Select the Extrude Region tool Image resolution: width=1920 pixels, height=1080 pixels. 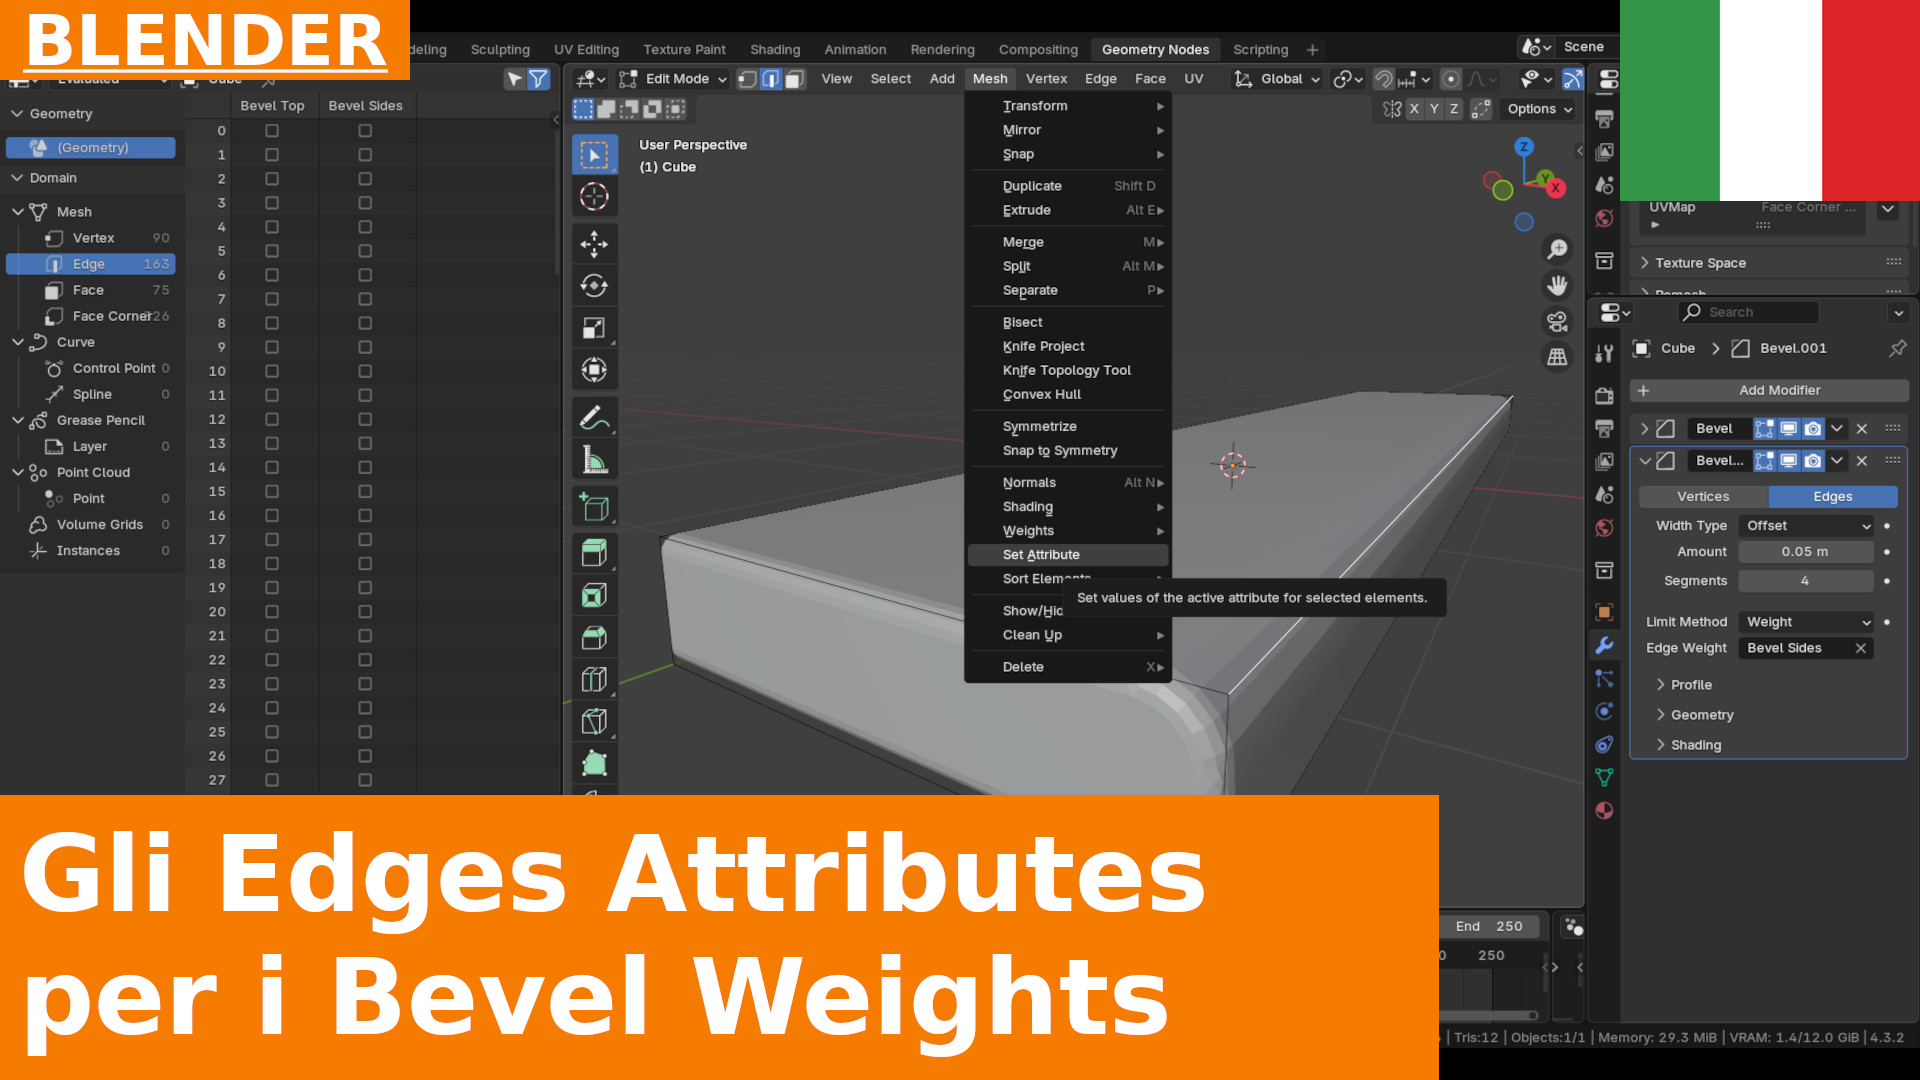(x=594, y=553)
